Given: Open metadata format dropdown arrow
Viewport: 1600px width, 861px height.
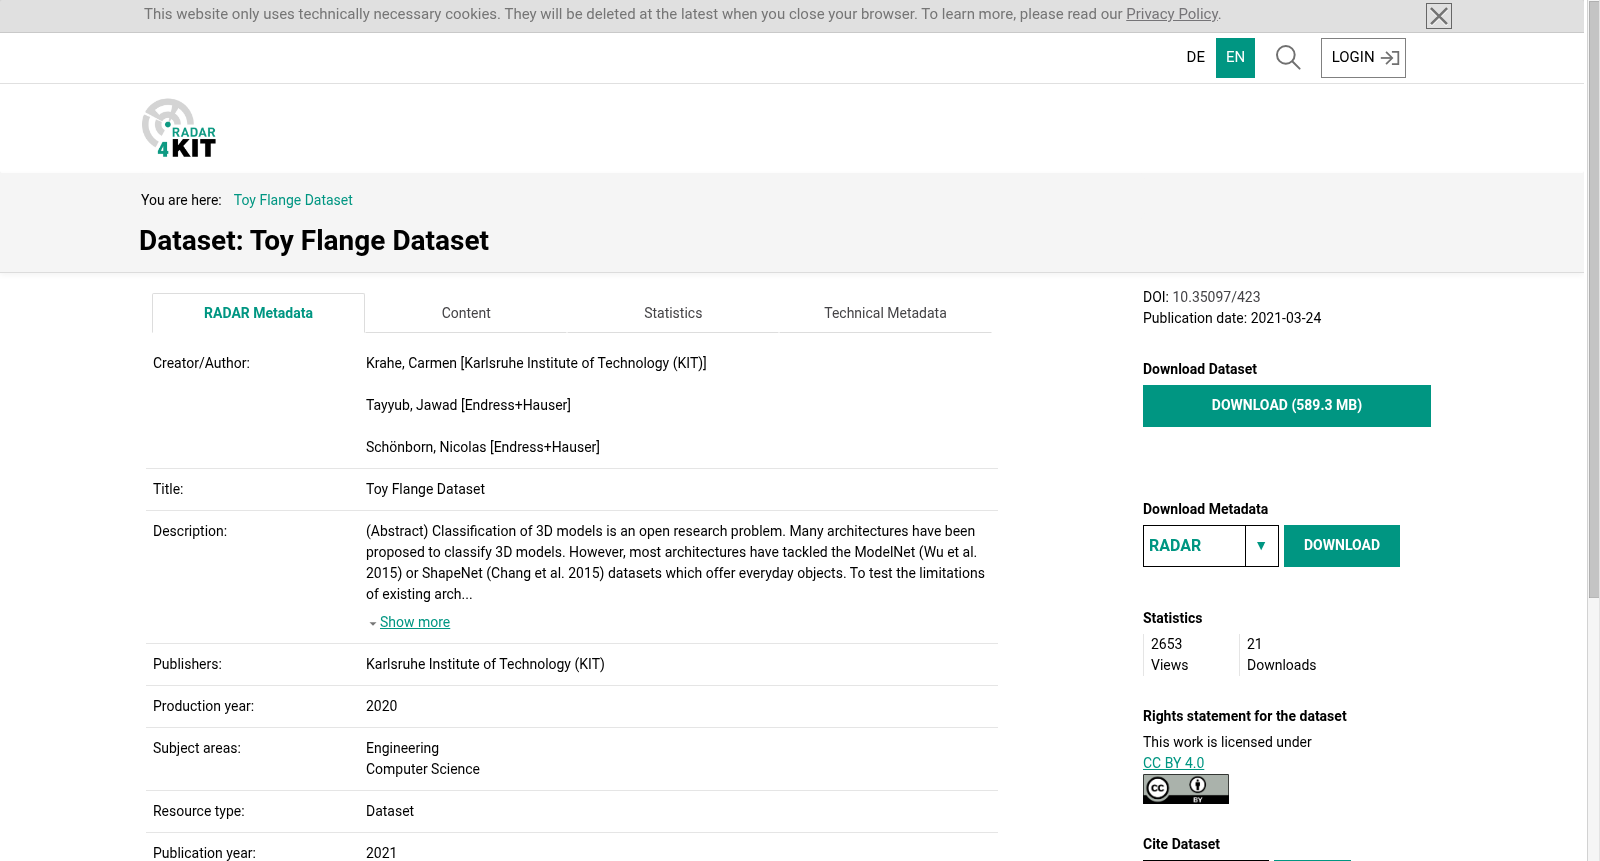Looking at the screenshot, I should pyautogui.click(x=1262, y=546).
